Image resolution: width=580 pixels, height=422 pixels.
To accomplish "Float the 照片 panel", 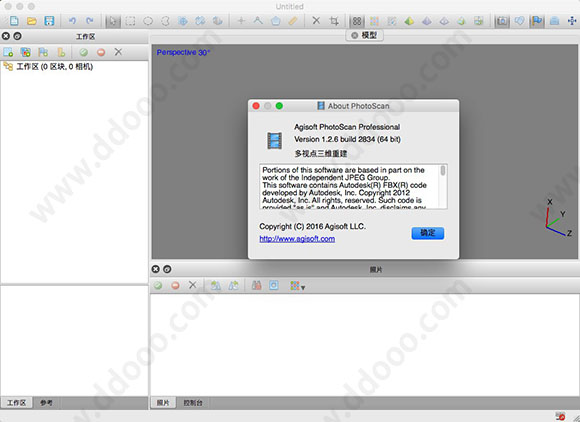I will tap(167, 269).
